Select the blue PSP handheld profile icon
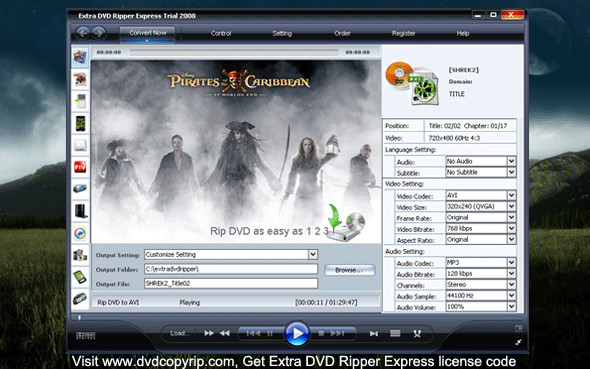The height and width of the screenshot is (369, 590). click(x=80, y=188)
